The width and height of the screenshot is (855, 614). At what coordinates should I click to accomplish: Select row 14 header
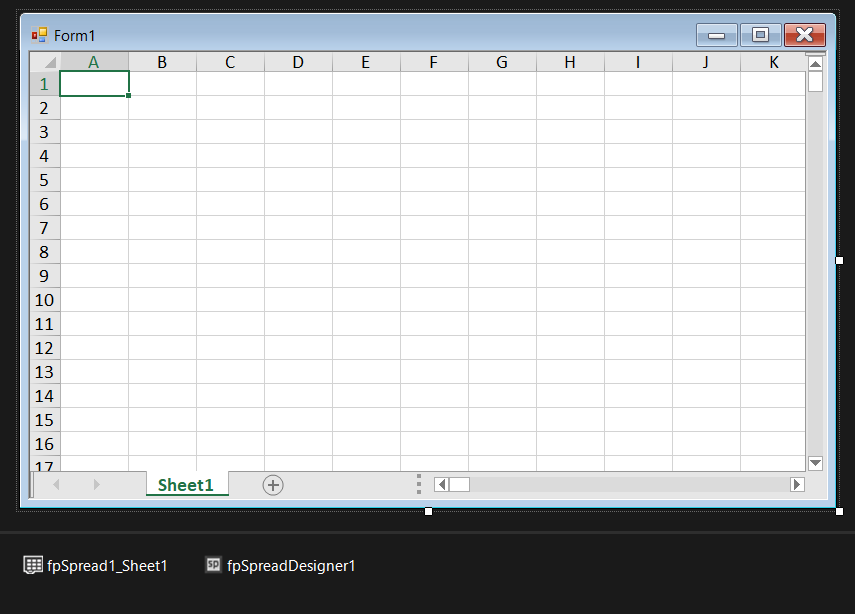45,396
